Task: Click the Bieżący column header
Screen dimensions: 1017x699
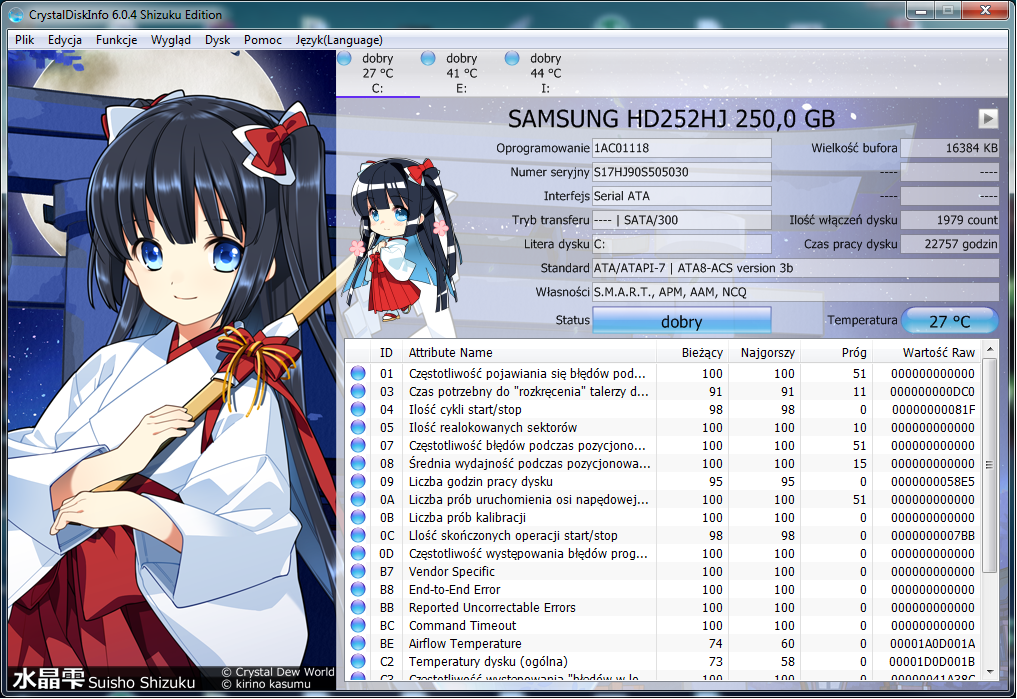Action: click(693, 352)
